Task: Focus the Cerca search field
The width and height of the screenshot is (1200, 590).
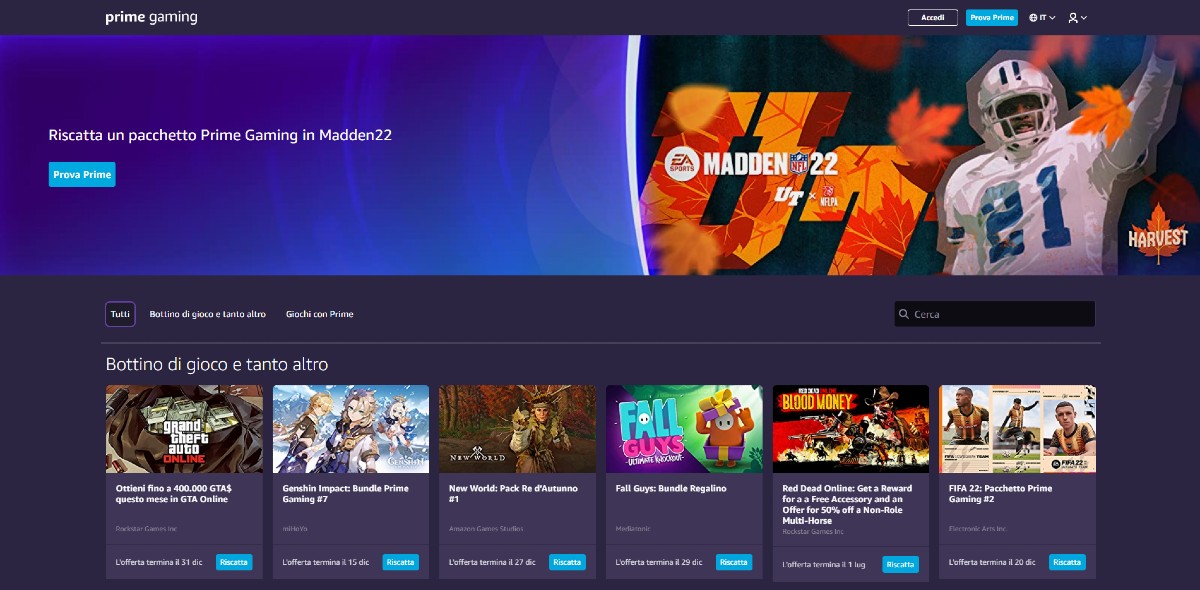Action: 995,314
